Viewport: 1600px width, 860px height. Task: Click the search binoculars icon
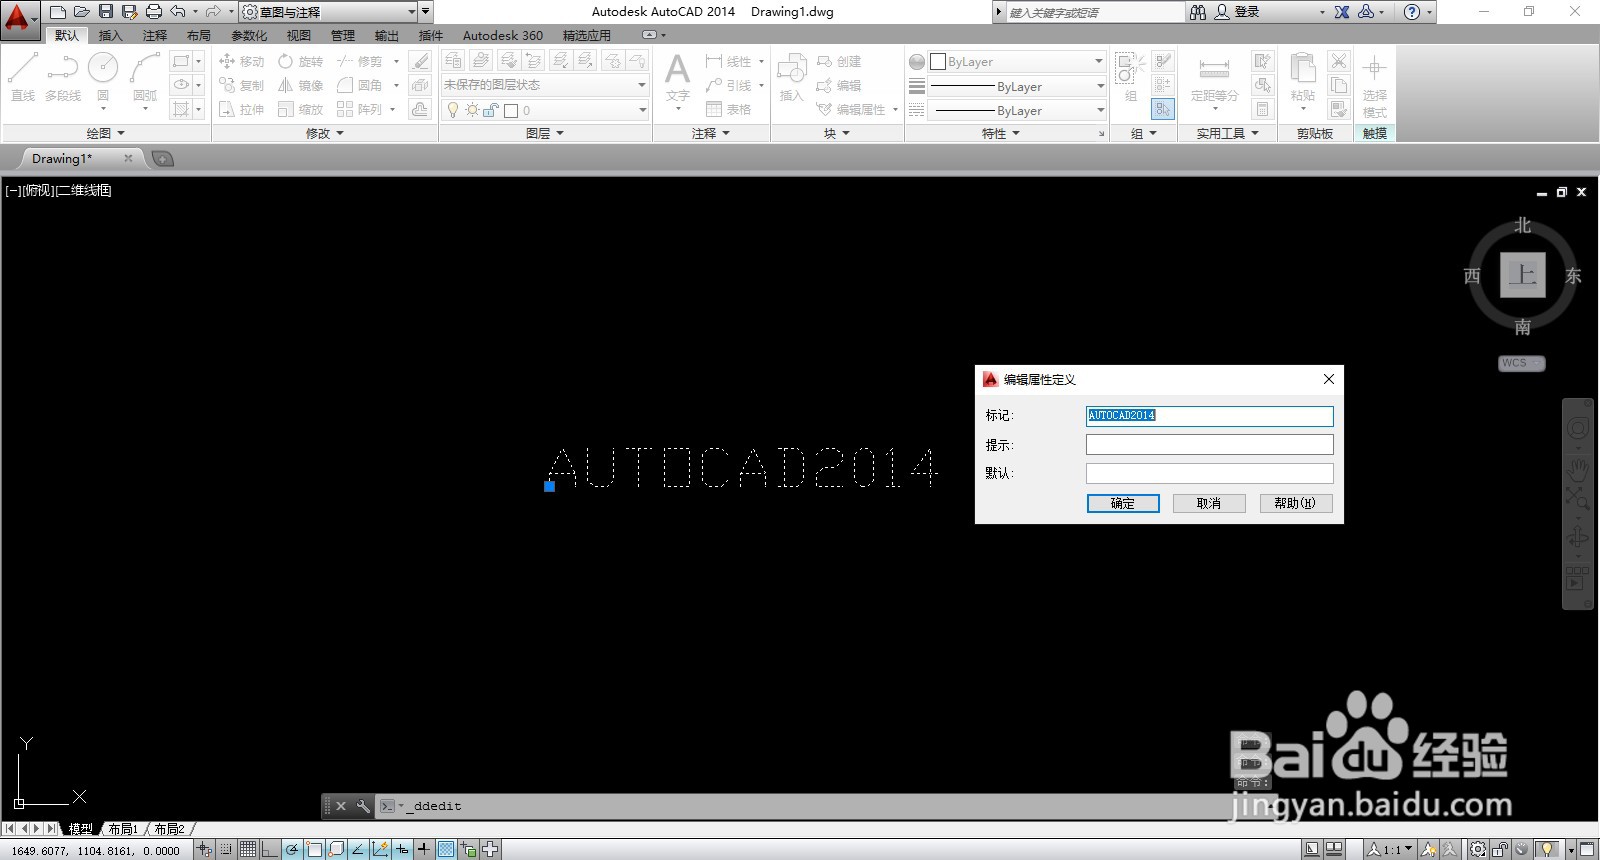(x=1198, y=12)
